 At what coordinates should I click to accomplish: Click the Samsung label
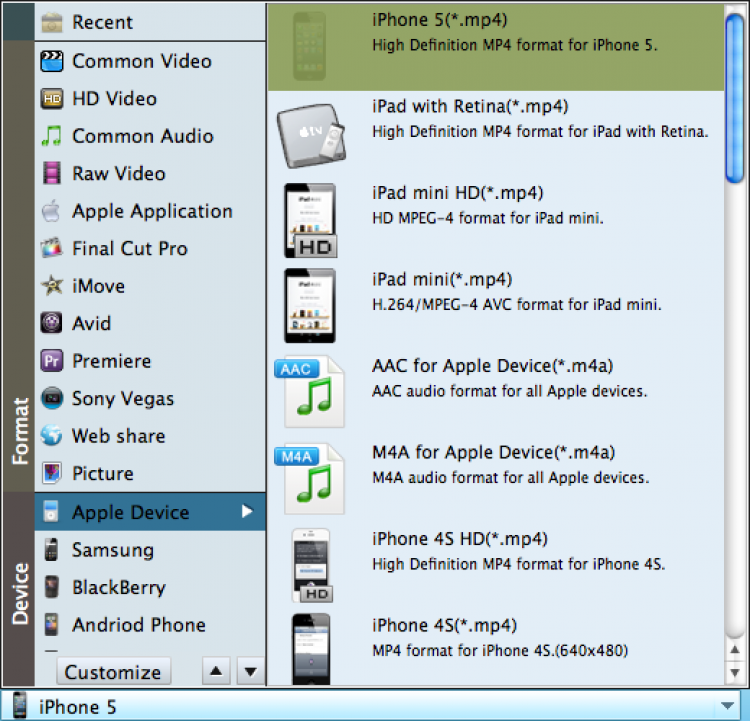[x=113, y=550]
